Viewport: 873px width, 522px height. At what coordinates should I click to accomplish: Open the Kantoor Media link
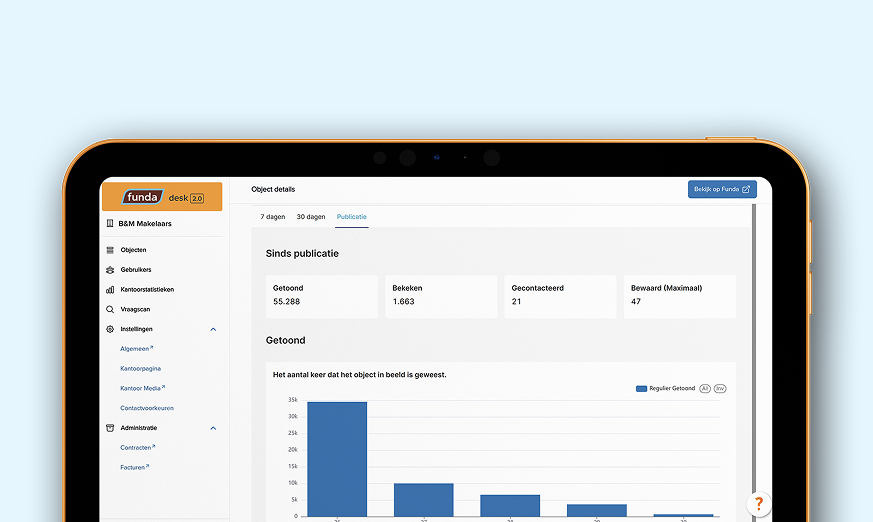click(143, 388)
